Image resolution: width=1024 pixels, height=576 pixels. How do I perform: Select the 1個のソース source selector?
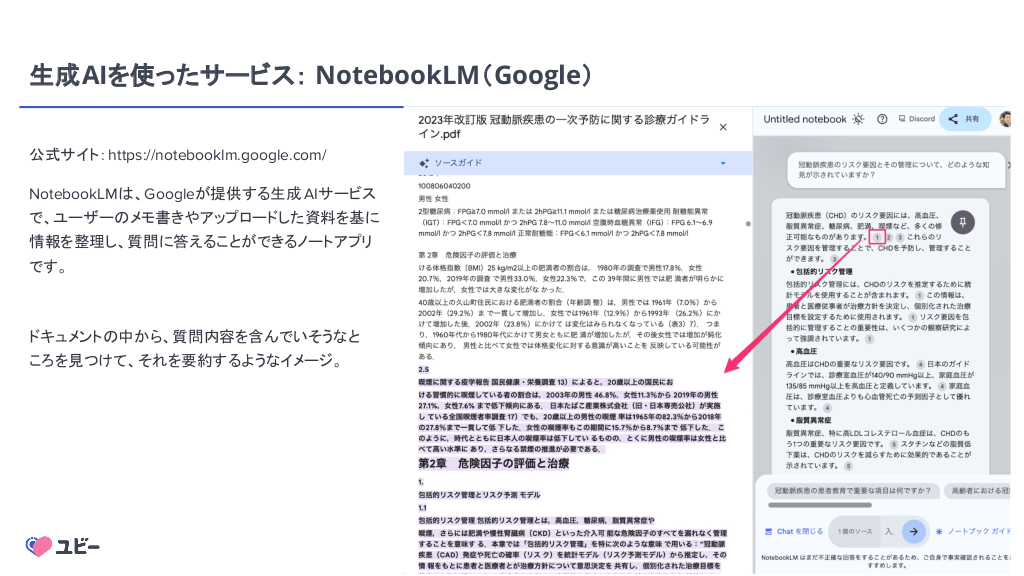855,531
